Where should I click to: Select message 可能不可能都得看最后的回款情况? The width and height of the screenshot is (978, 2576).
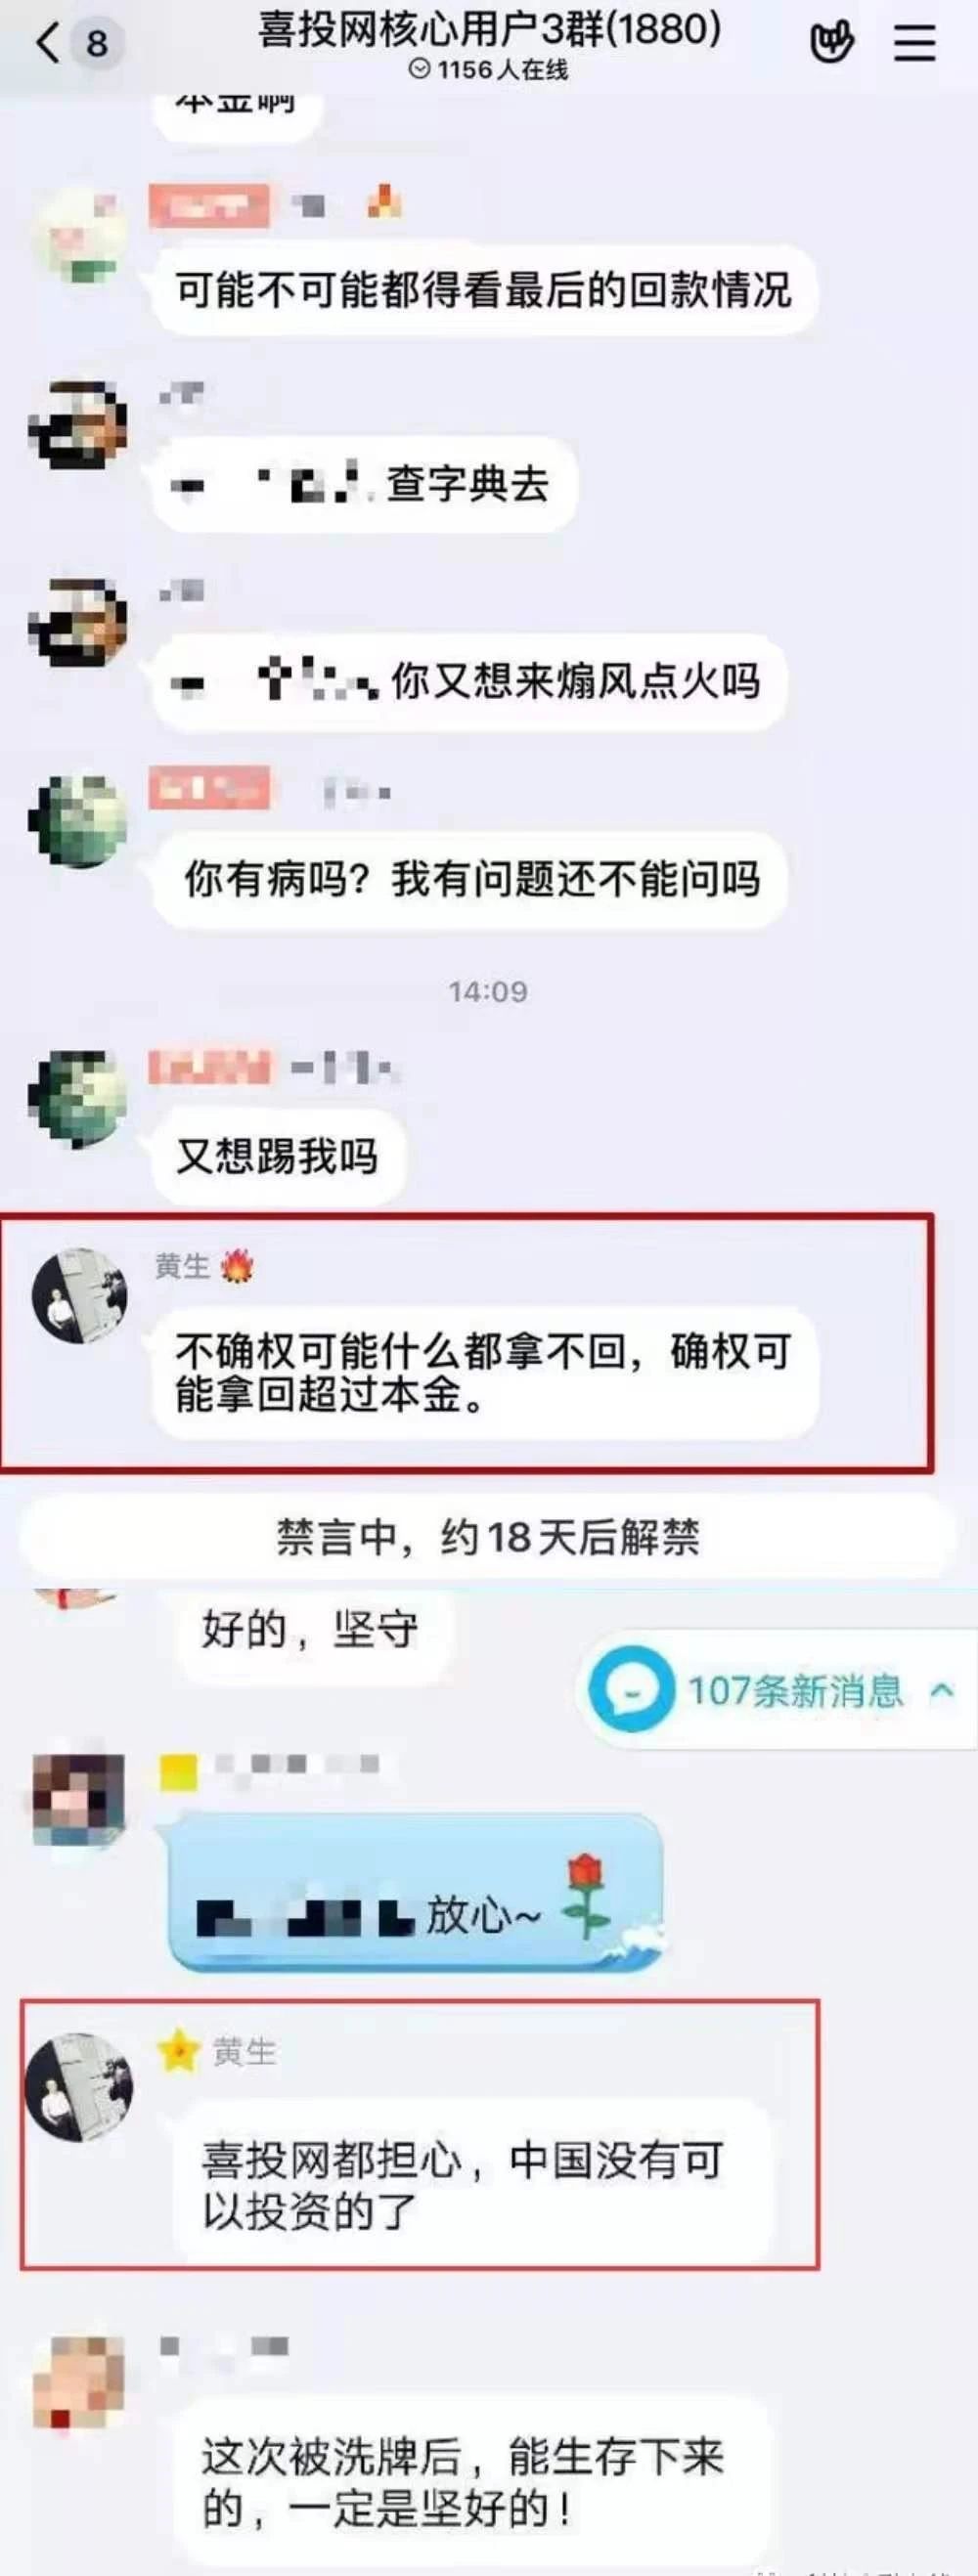pos(484,290)
